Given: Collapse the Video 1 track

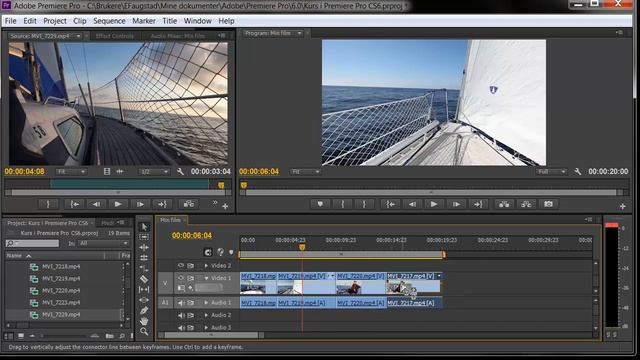Looking at the screenshot, I should pyautogui.click(x=206, y=278).
